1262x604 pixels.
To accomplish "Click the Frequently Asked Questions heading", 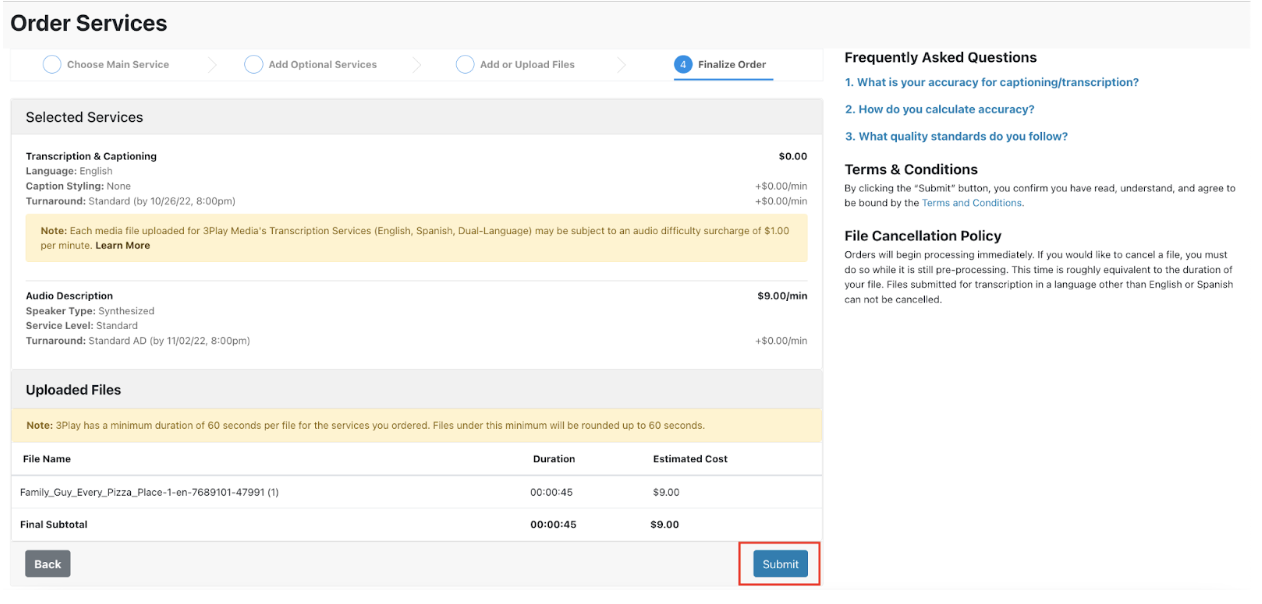I will tap(941, 58).
